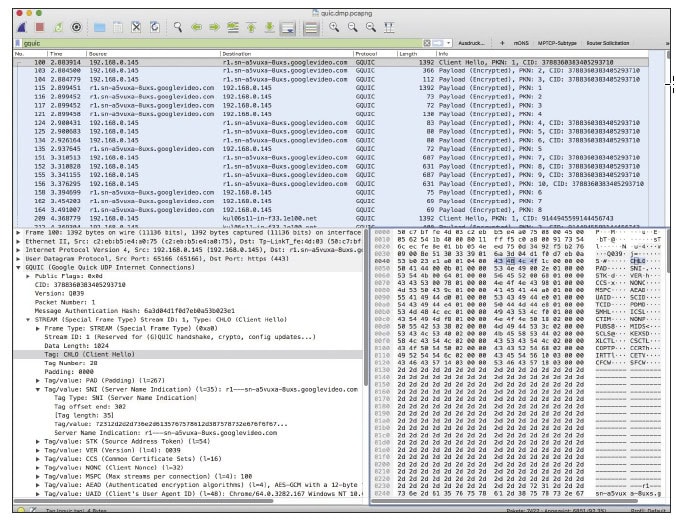
Task: Click the find packet magnifier icon
Action: [x=177, y=27]
